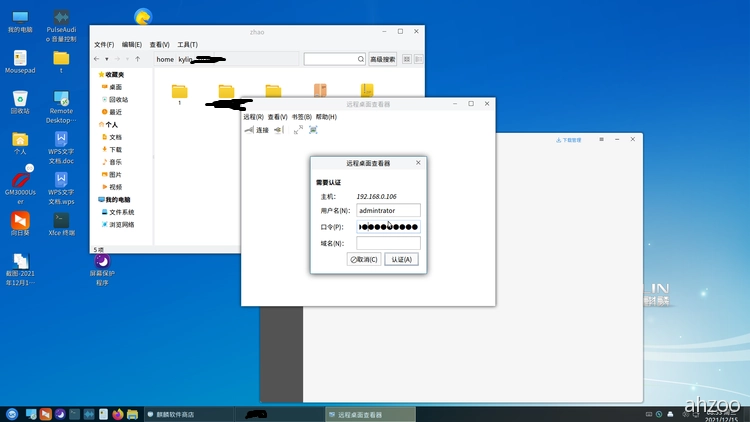Select 文件系统 in file manager sidebar

coord(118,212)
